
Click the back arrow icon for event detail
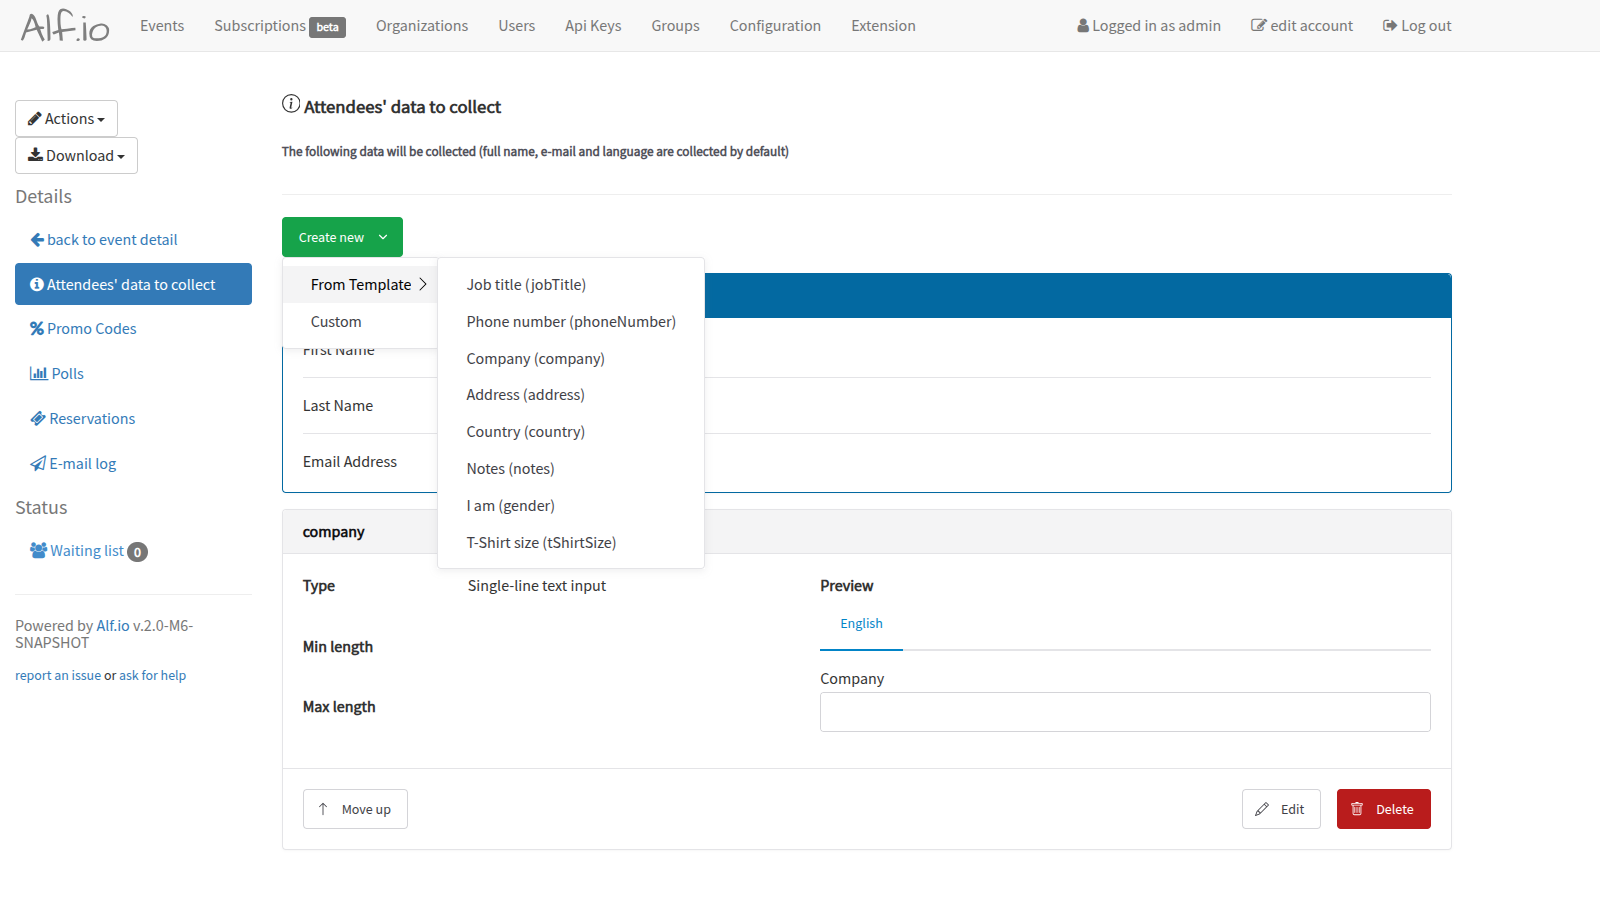(x=37, y=240)
